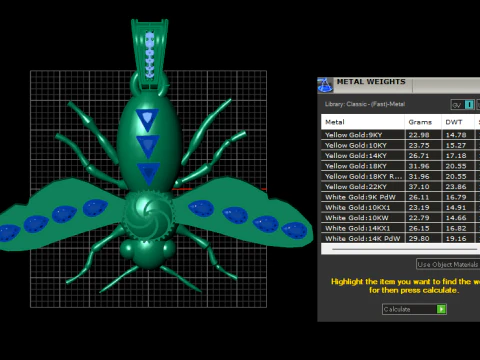Image resolution: width=480 pixels, height=360 pixels.
Task: Click the 26.71 grams cell
Action: coord(423,155)
